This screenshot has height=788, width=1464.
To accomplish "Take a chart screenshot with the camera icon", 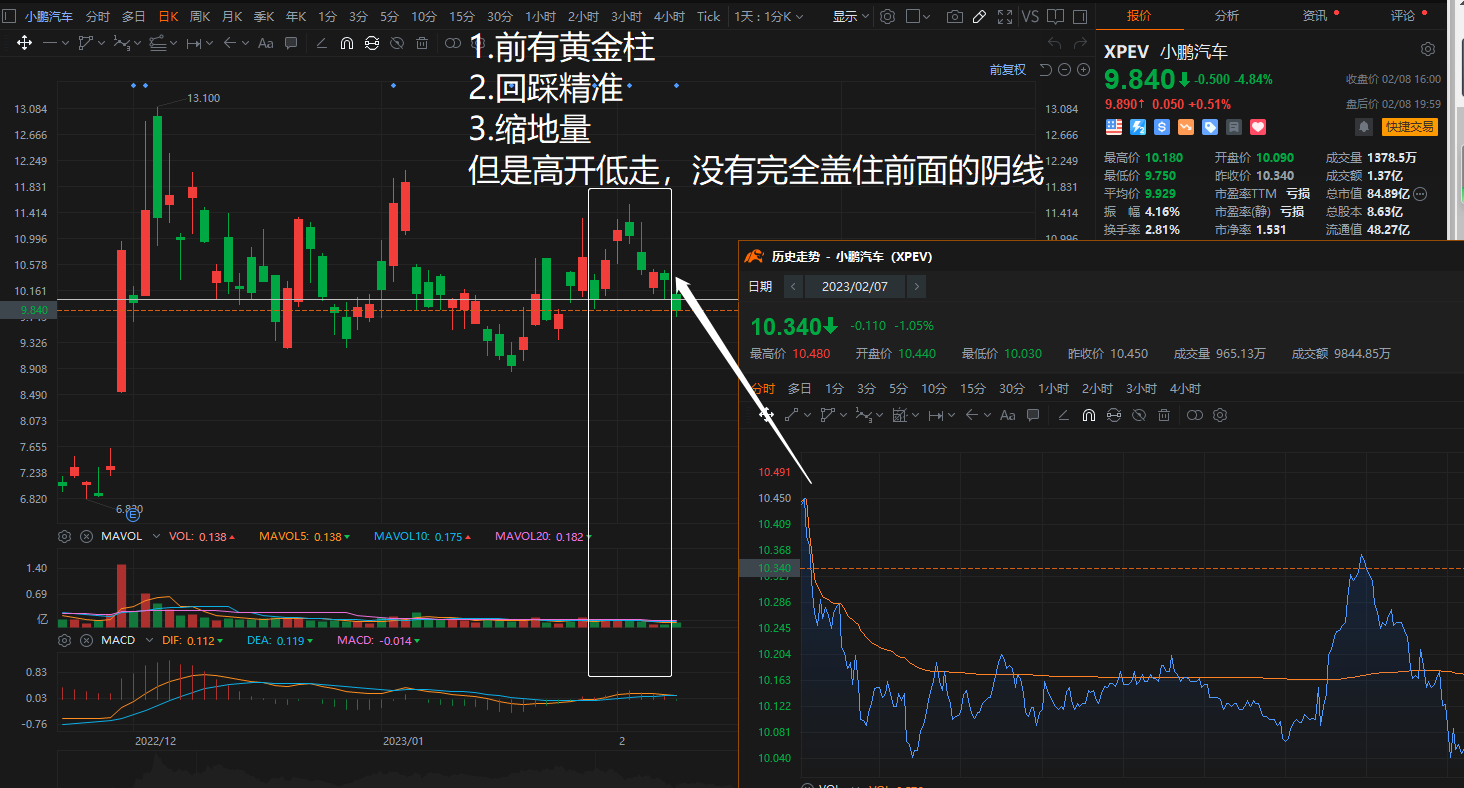I will [x=955, y=17].
